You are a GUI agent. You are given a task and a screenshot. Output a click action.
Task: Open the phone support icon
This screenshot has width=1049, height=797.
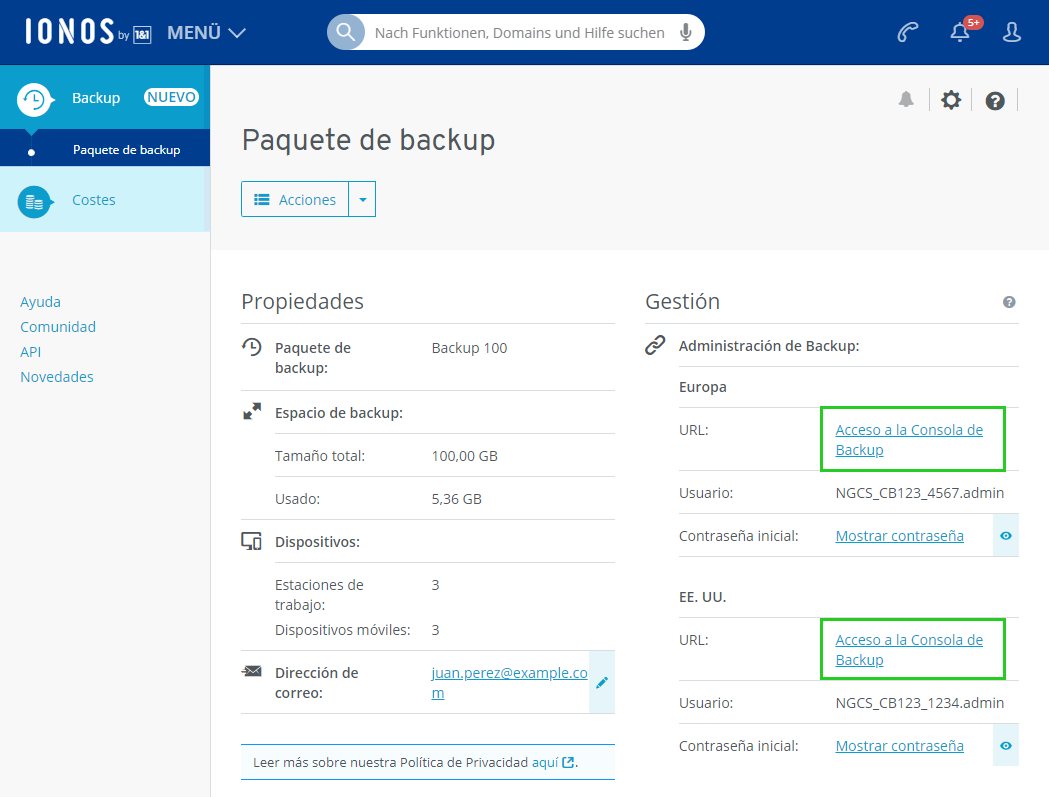(x=908, y=32)
